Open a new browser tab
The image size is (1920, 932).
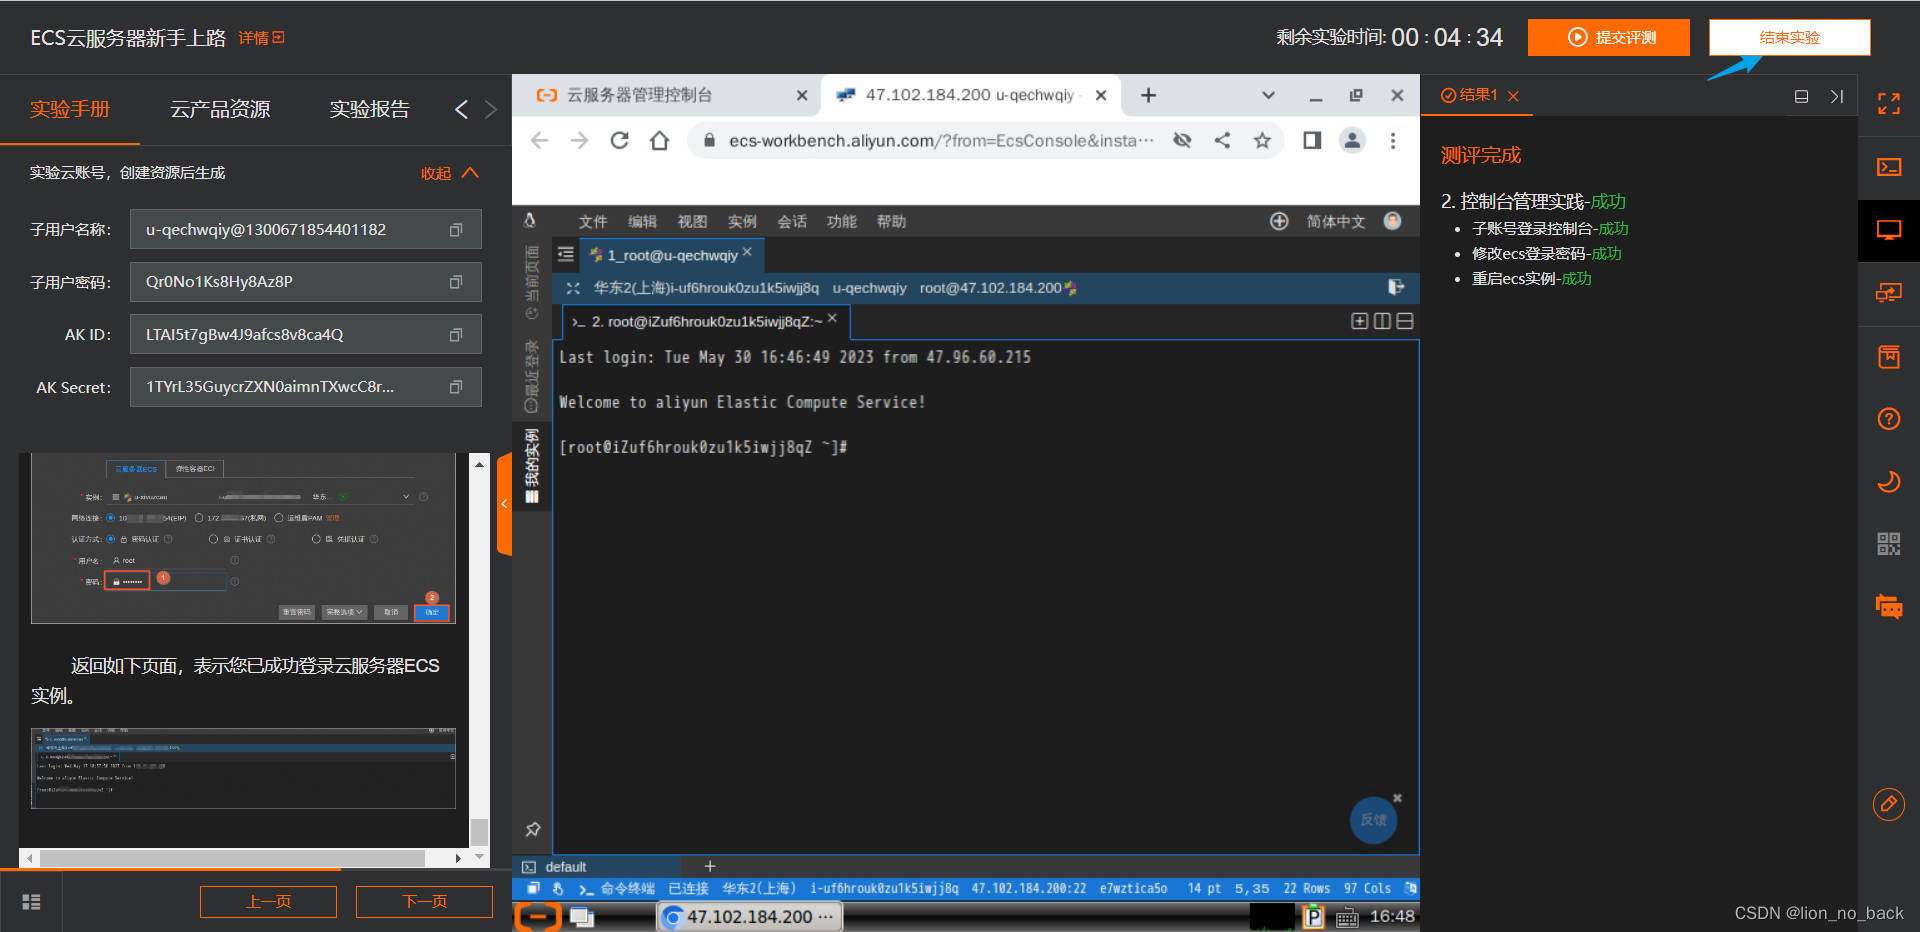click(1148, 95)
